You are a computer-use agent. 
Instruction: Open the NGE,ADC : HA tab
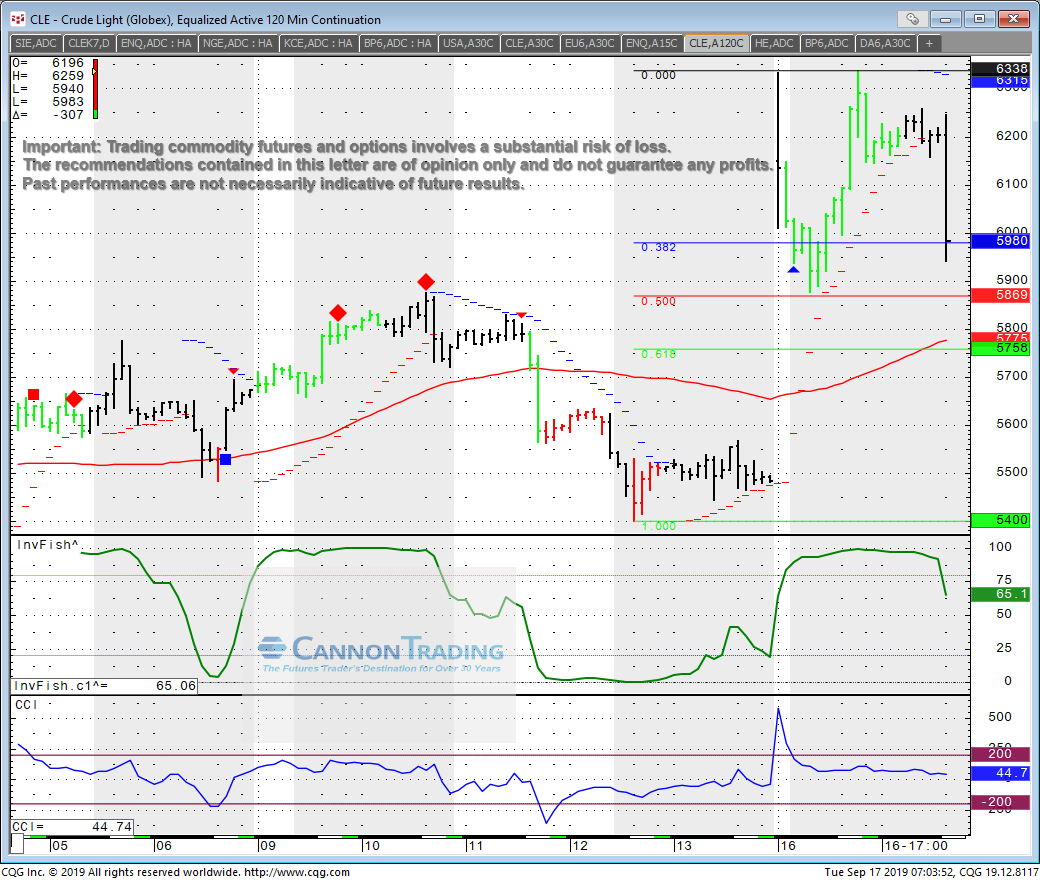tap(237, 43)
